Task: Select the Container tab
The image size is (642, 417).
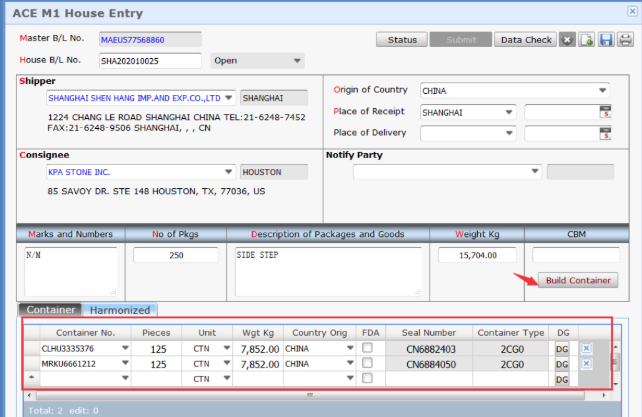Action: 50,310
